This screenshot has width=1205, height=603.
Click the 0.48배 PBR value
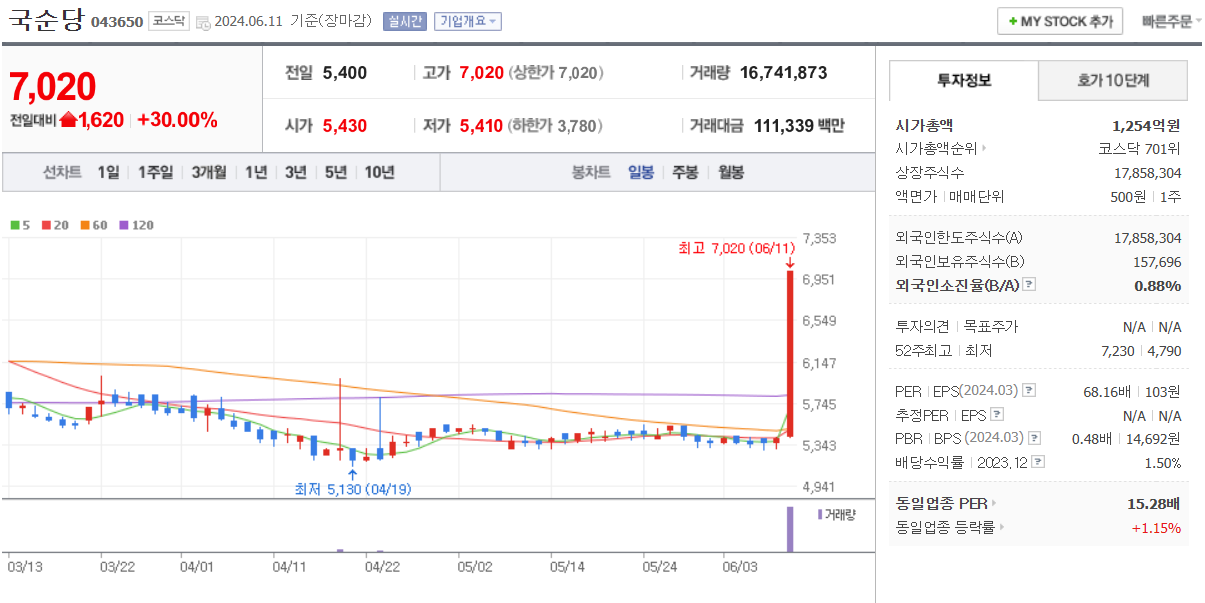1093,438
